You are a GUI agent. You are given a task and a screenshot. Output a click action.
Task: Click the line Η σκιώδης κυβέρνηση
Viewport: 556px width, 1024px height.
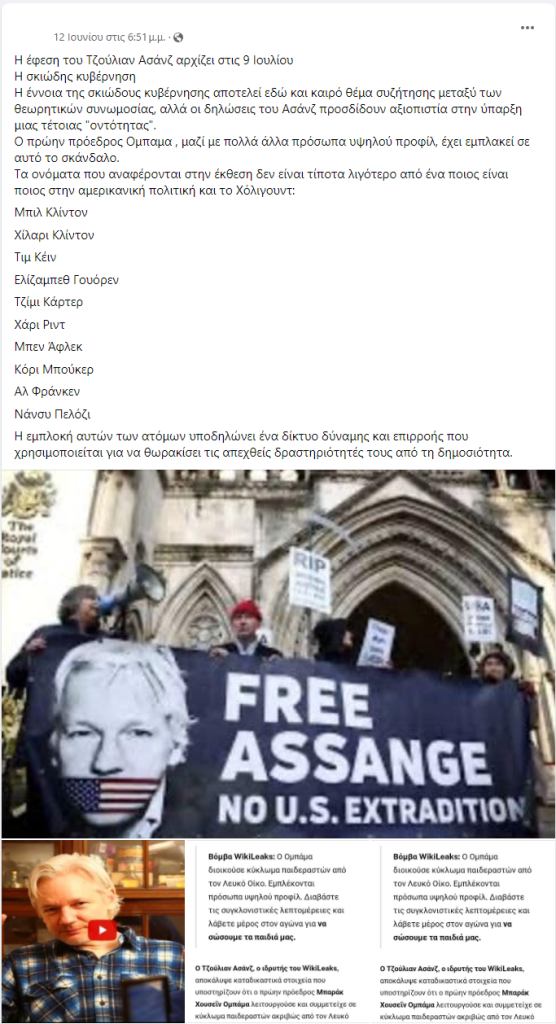75,76
